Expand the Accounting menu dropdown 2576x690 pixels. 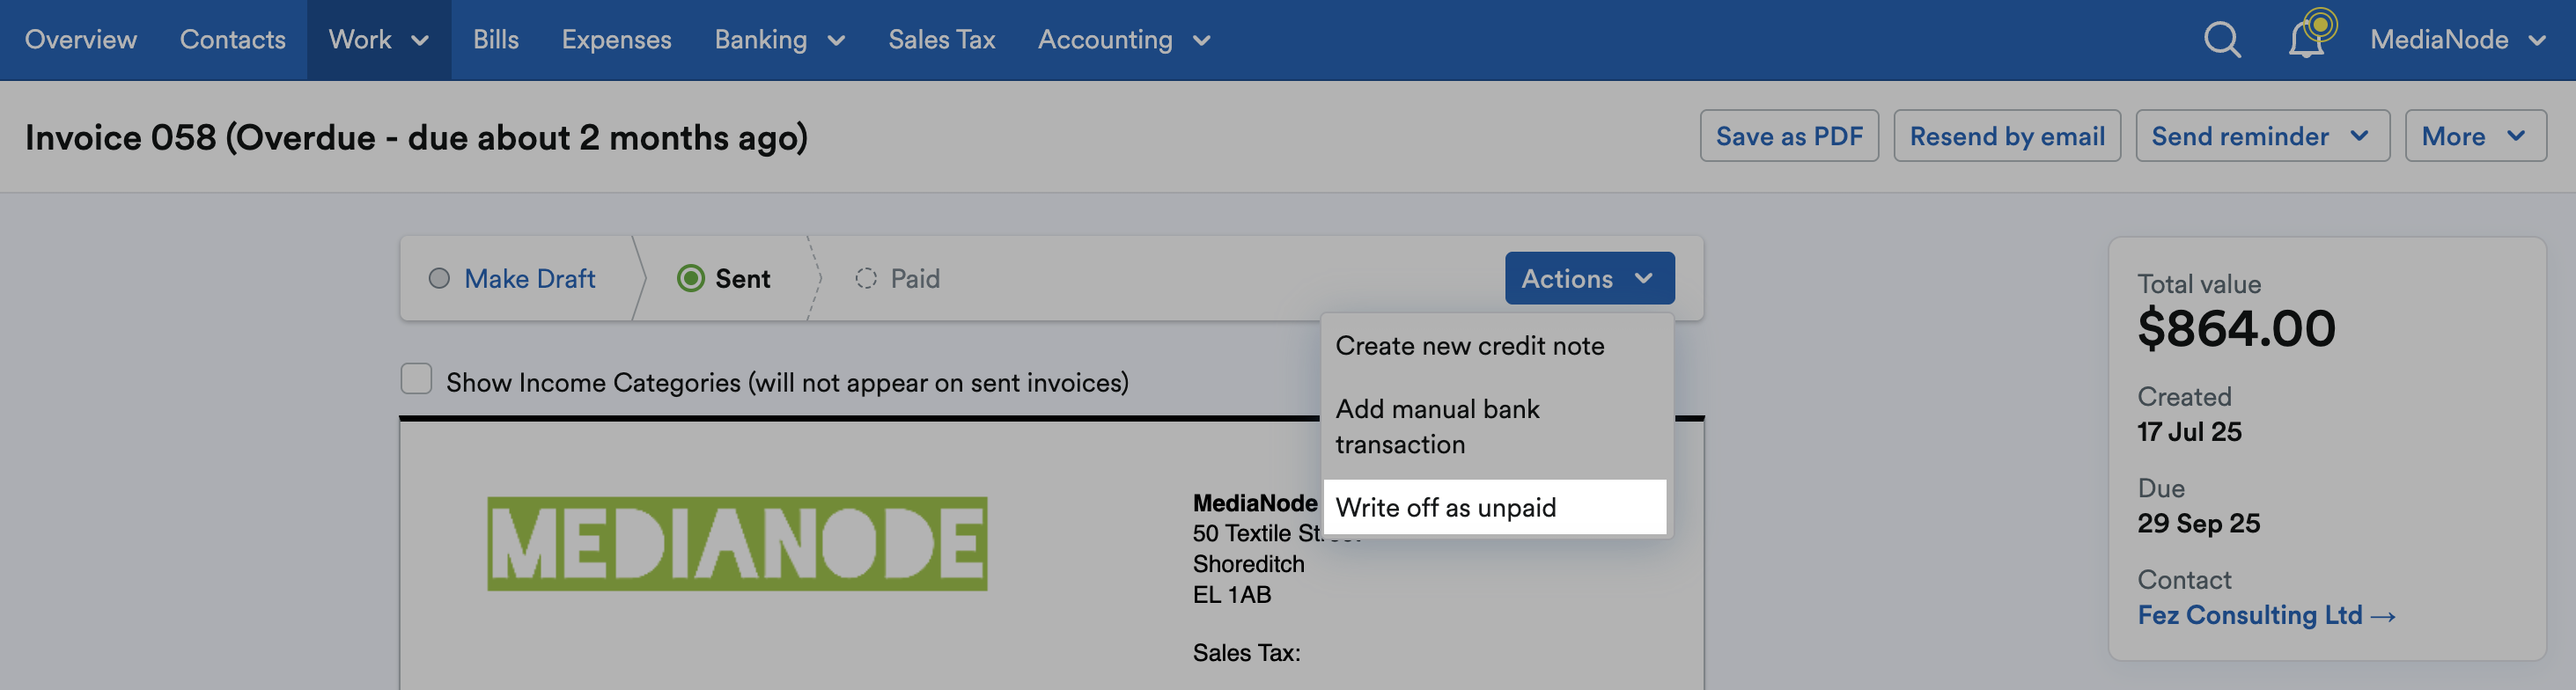1124,40
